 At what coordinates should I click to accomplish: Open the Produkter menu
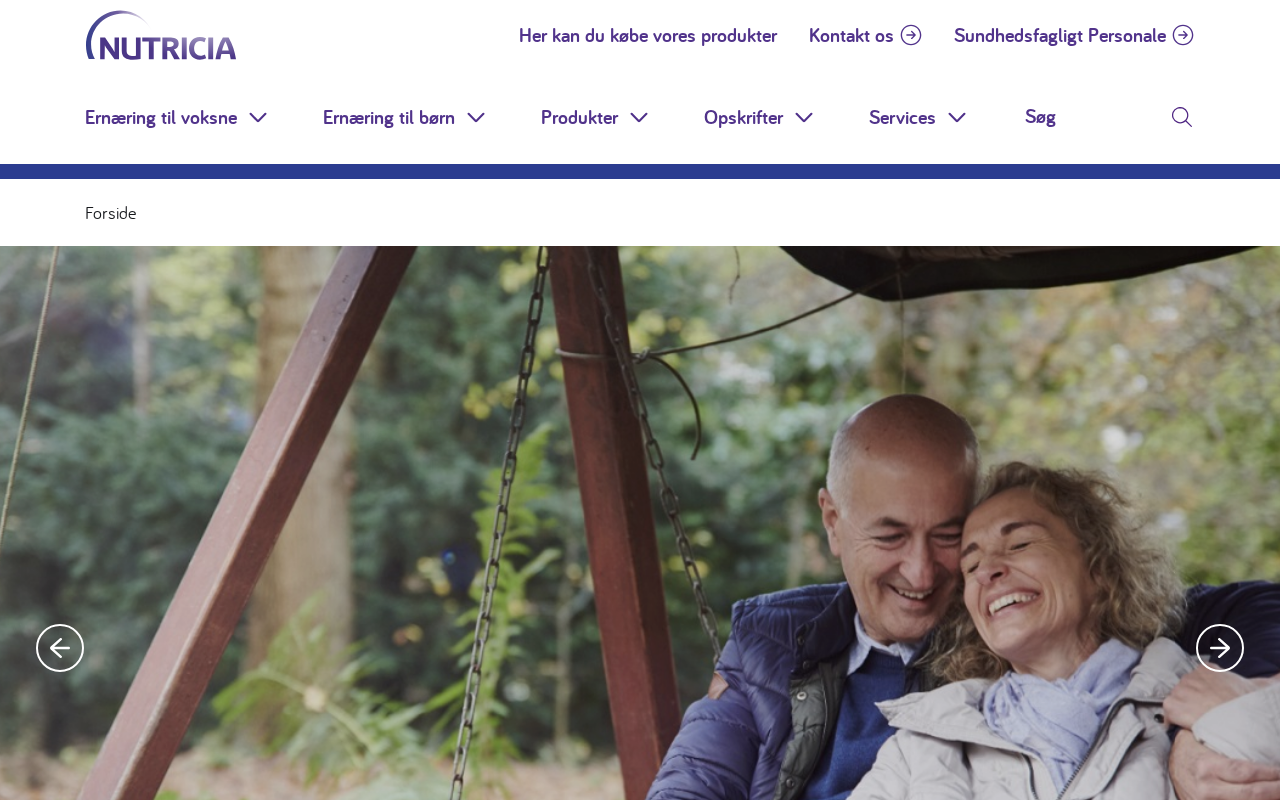(x=579, y=117)
